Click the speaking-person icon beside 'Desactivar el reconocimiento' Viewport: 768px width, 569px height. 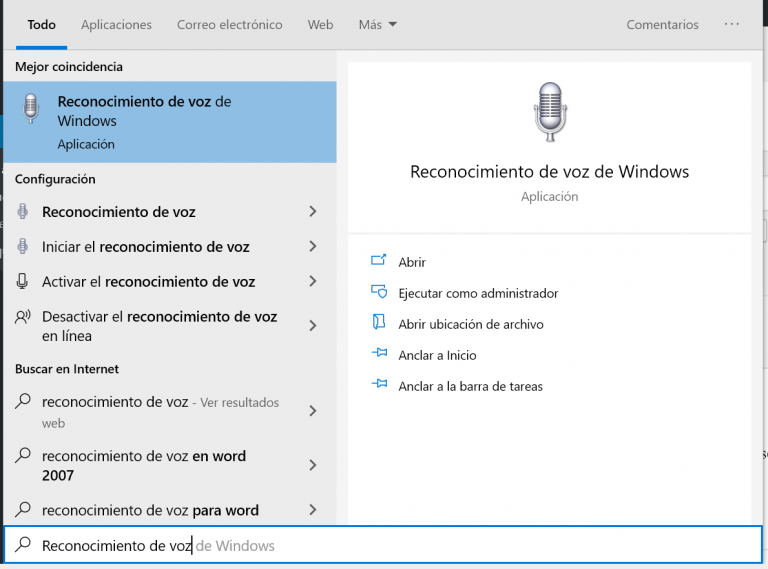pyautogui.click(x=23, y=317)
